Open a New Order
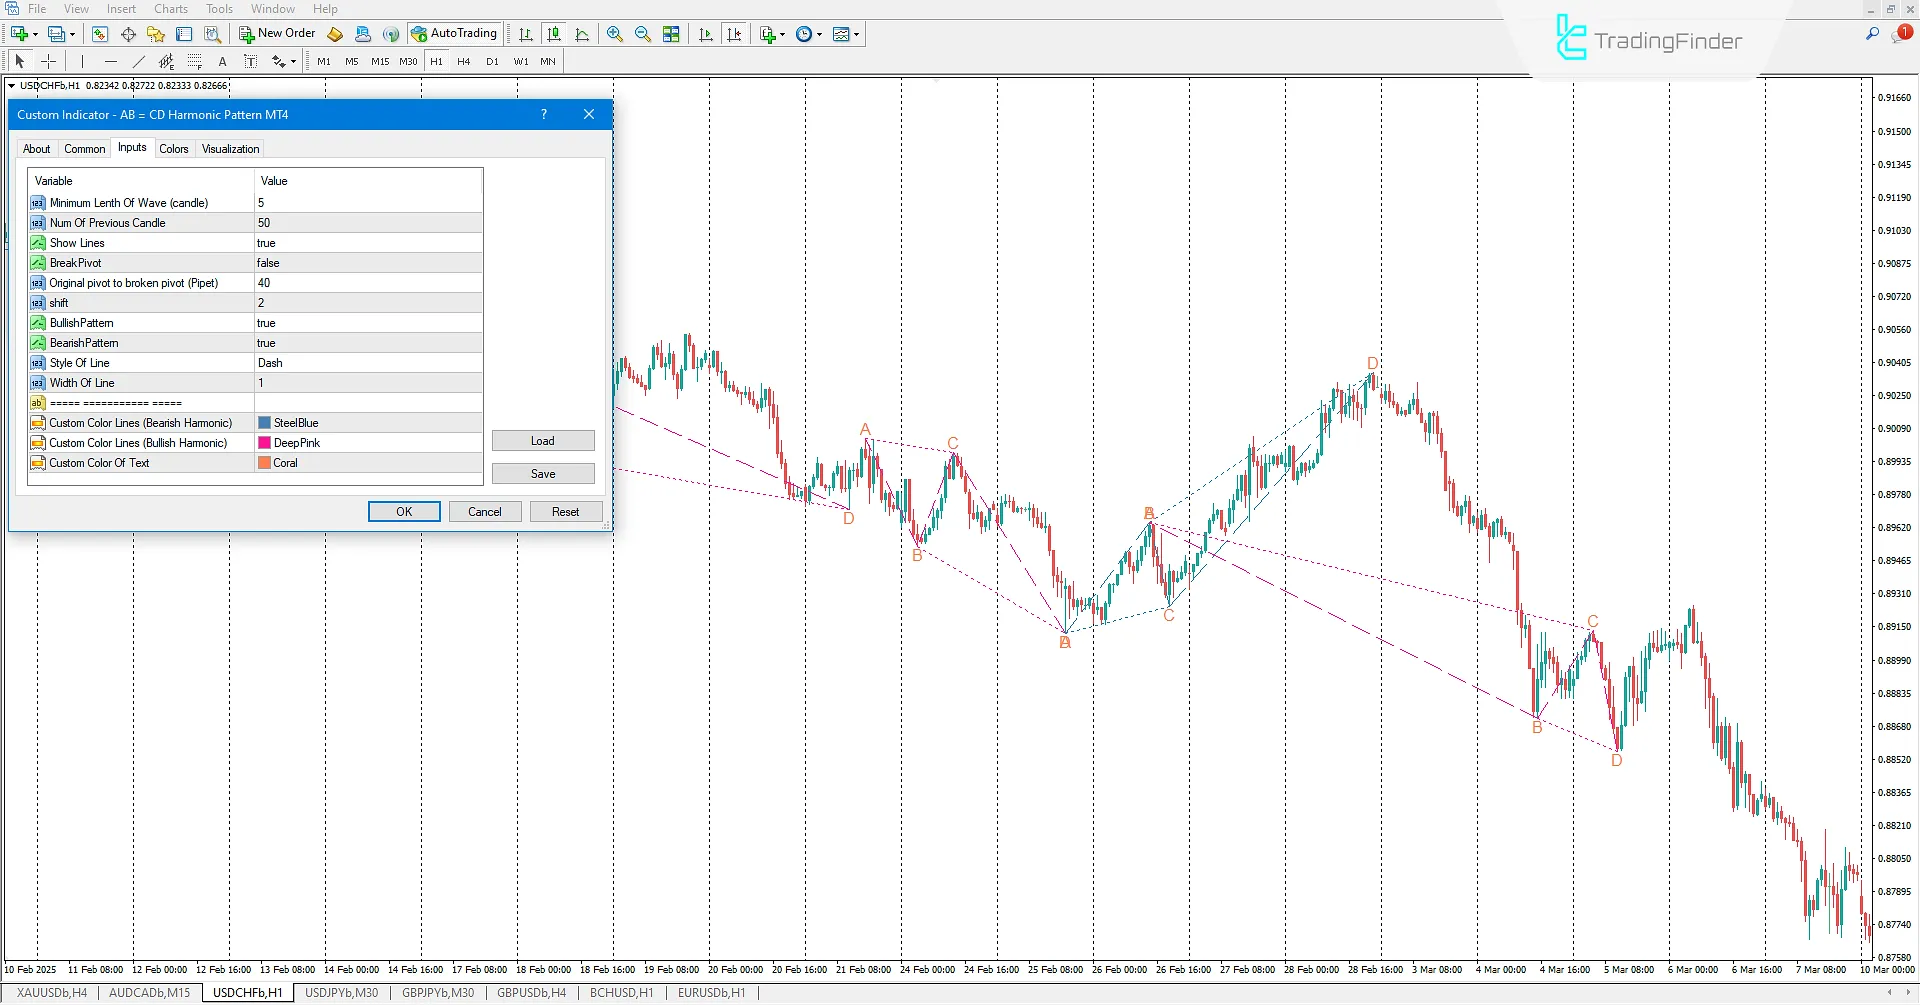1920x1005 pixels. click(x=277, y=33)
